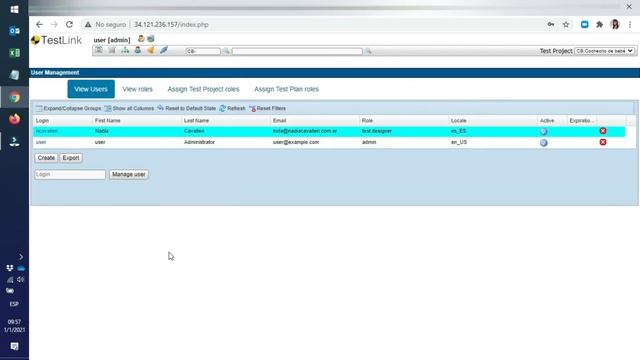Toggle active status for ncavalieri user
Image resolution: width=640 pixels, height=360 pixels.
pos(544,131)
